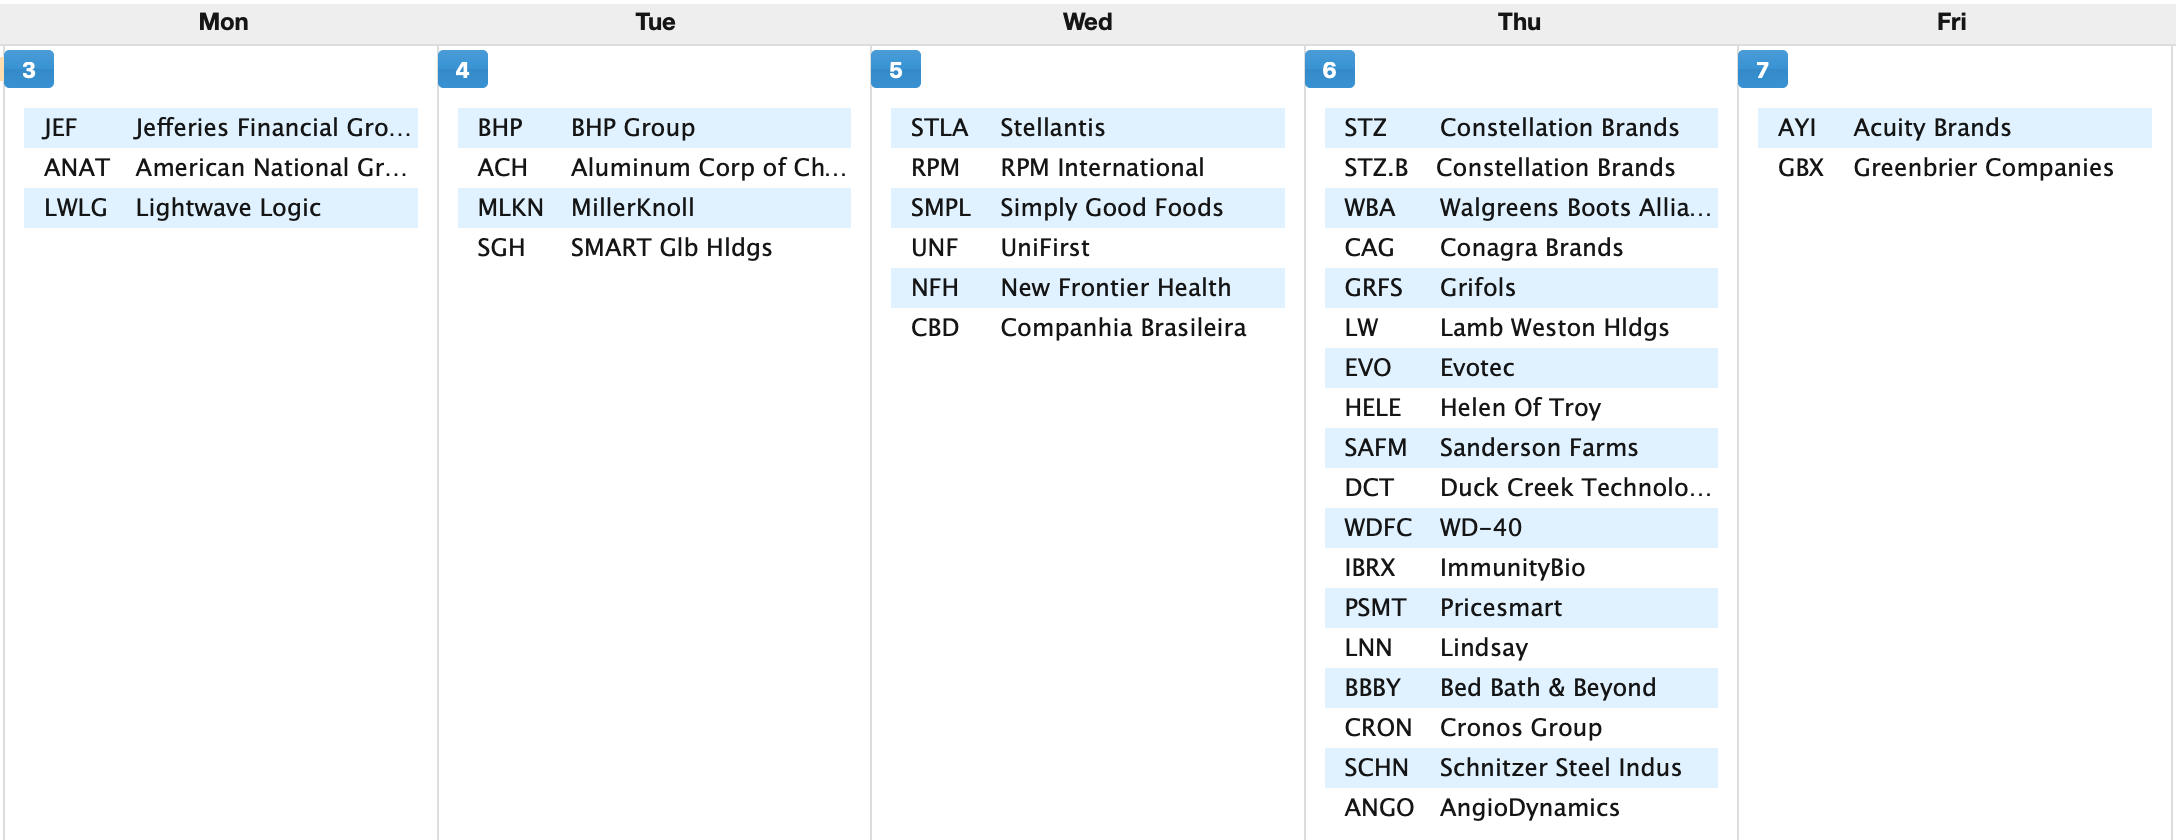Select date badge 6 on Thursday
2176x840 pixels.
(x=1329, y=70)
